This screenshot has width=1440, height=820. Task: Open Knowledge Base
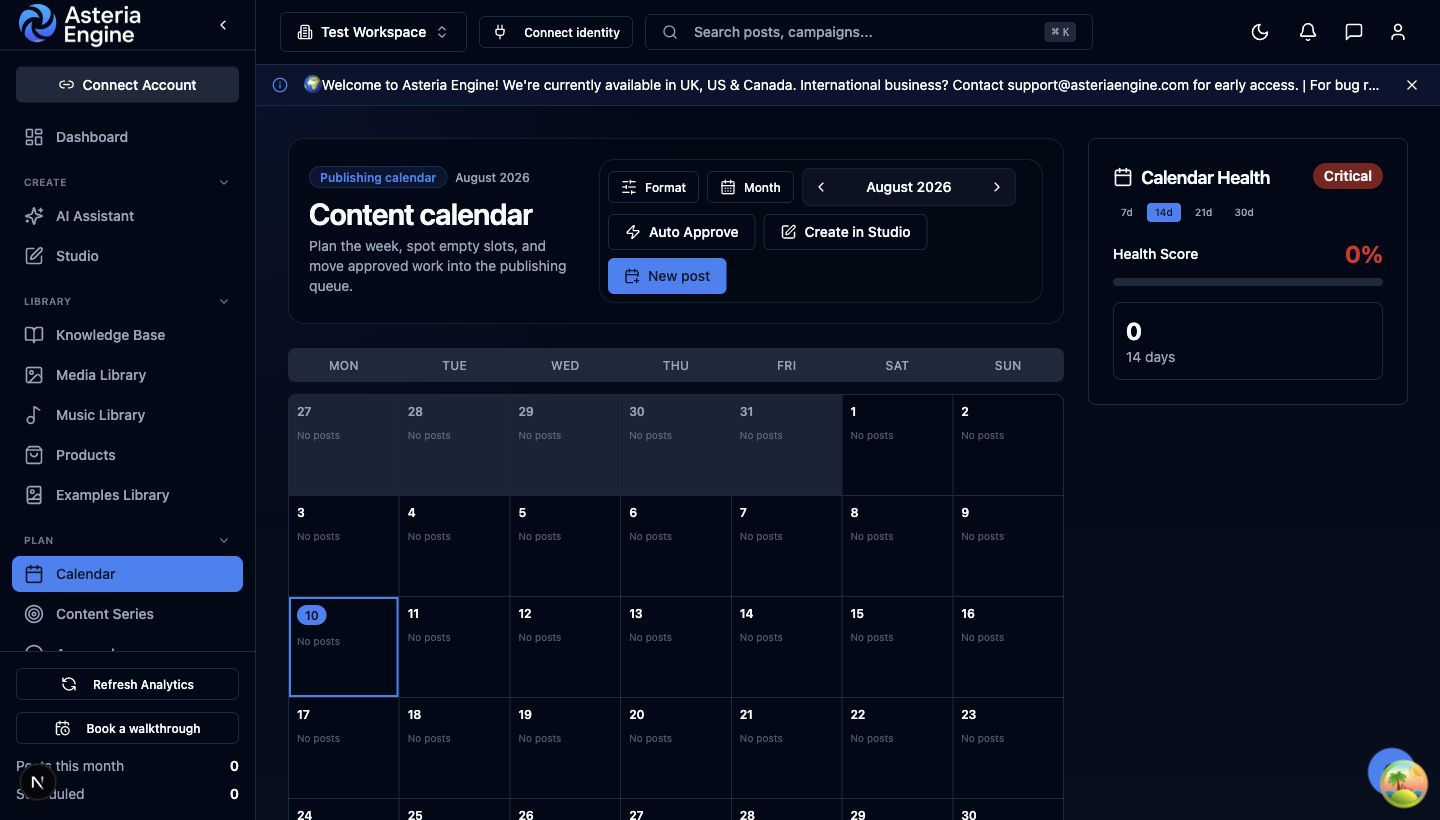click(x=127, y=335)
